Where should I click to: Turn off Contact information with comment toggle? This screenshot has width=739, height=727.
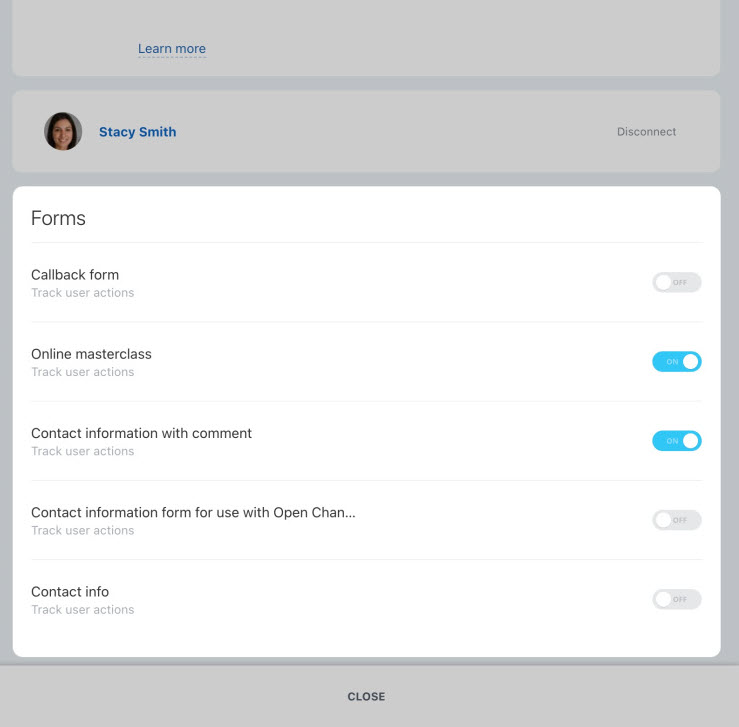676,441
